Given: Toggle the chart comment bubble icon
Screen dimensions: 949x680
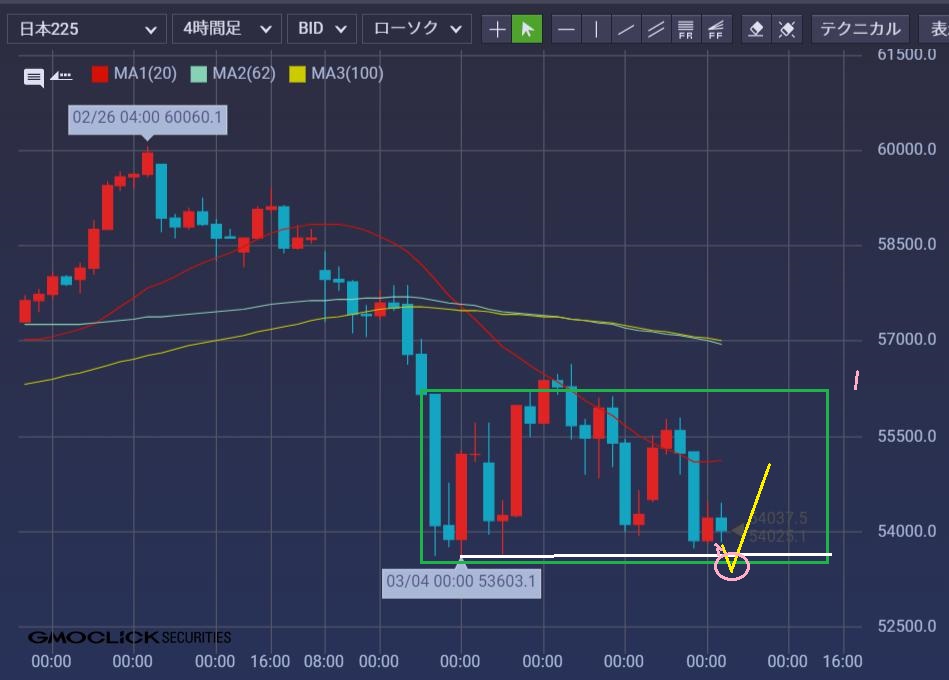Looking at the screenshot, I should pos(33,76).
